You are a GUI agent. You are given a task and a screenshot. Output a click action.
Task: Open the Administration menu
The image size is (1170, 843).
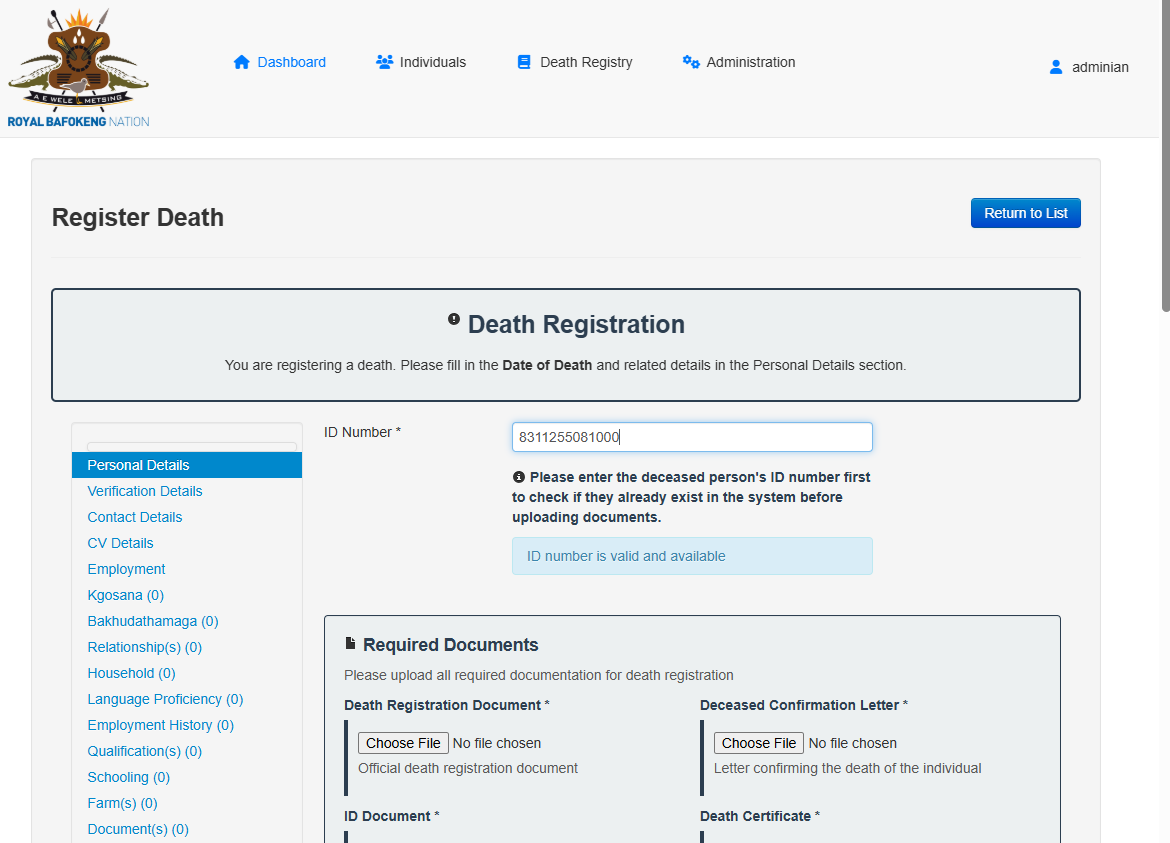click(x=750, y=62)
